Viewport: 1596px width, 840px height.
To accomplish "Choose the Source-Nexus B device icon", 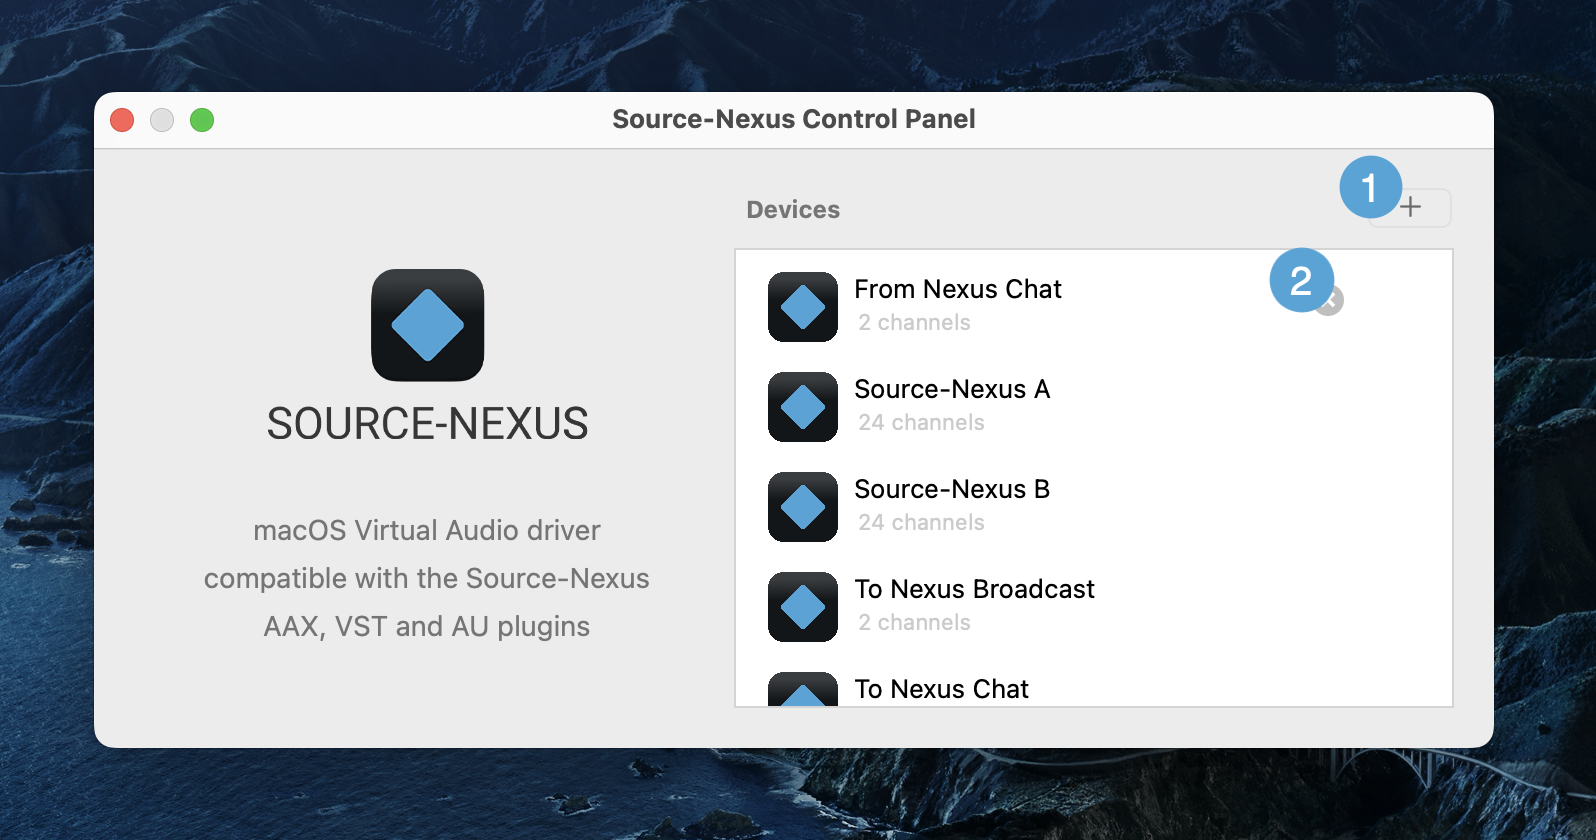I will tap(803, 507).
